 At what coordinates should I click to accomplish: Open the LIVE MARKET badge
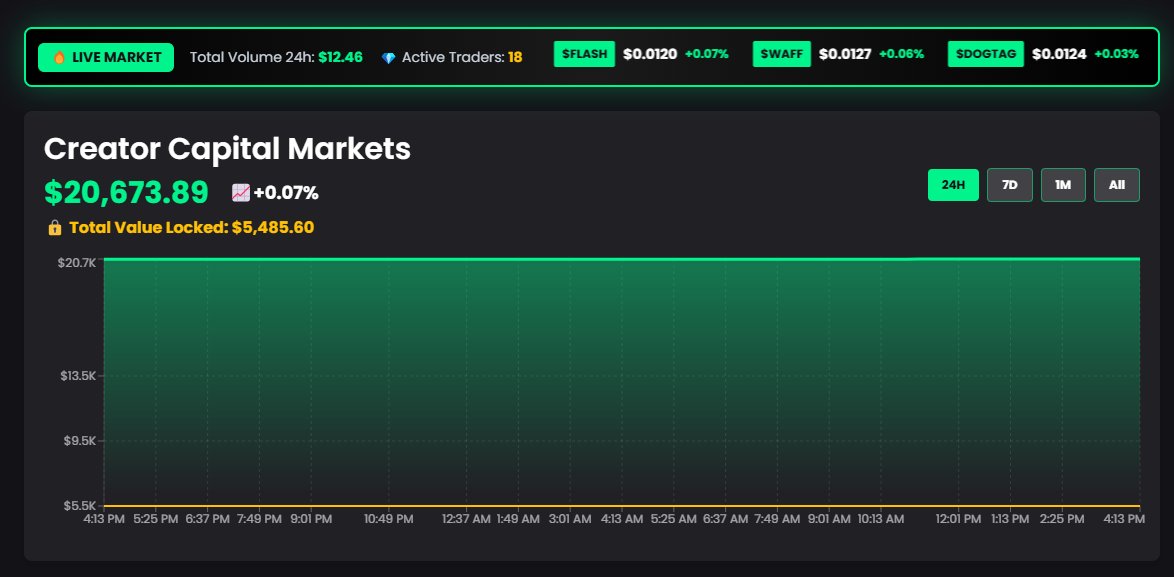tap(106, 58)
